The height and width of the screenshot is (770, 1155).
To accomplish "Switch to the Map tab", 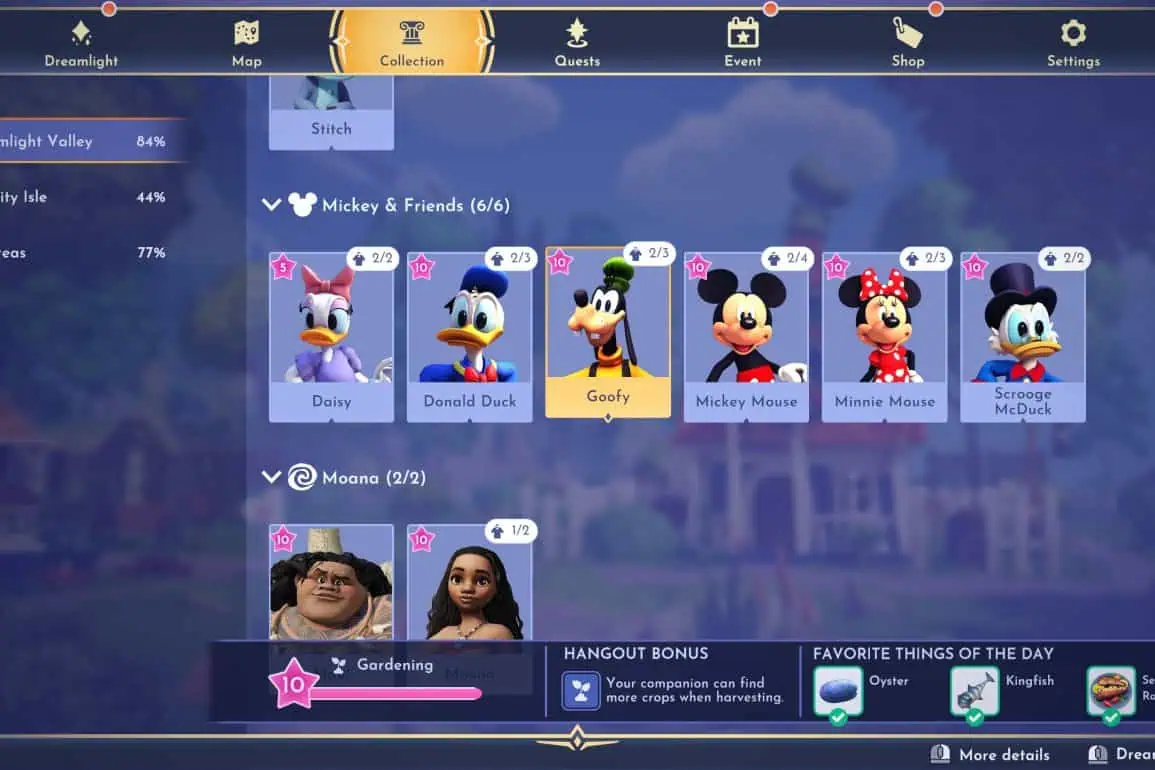I will [x=247, y=44].
